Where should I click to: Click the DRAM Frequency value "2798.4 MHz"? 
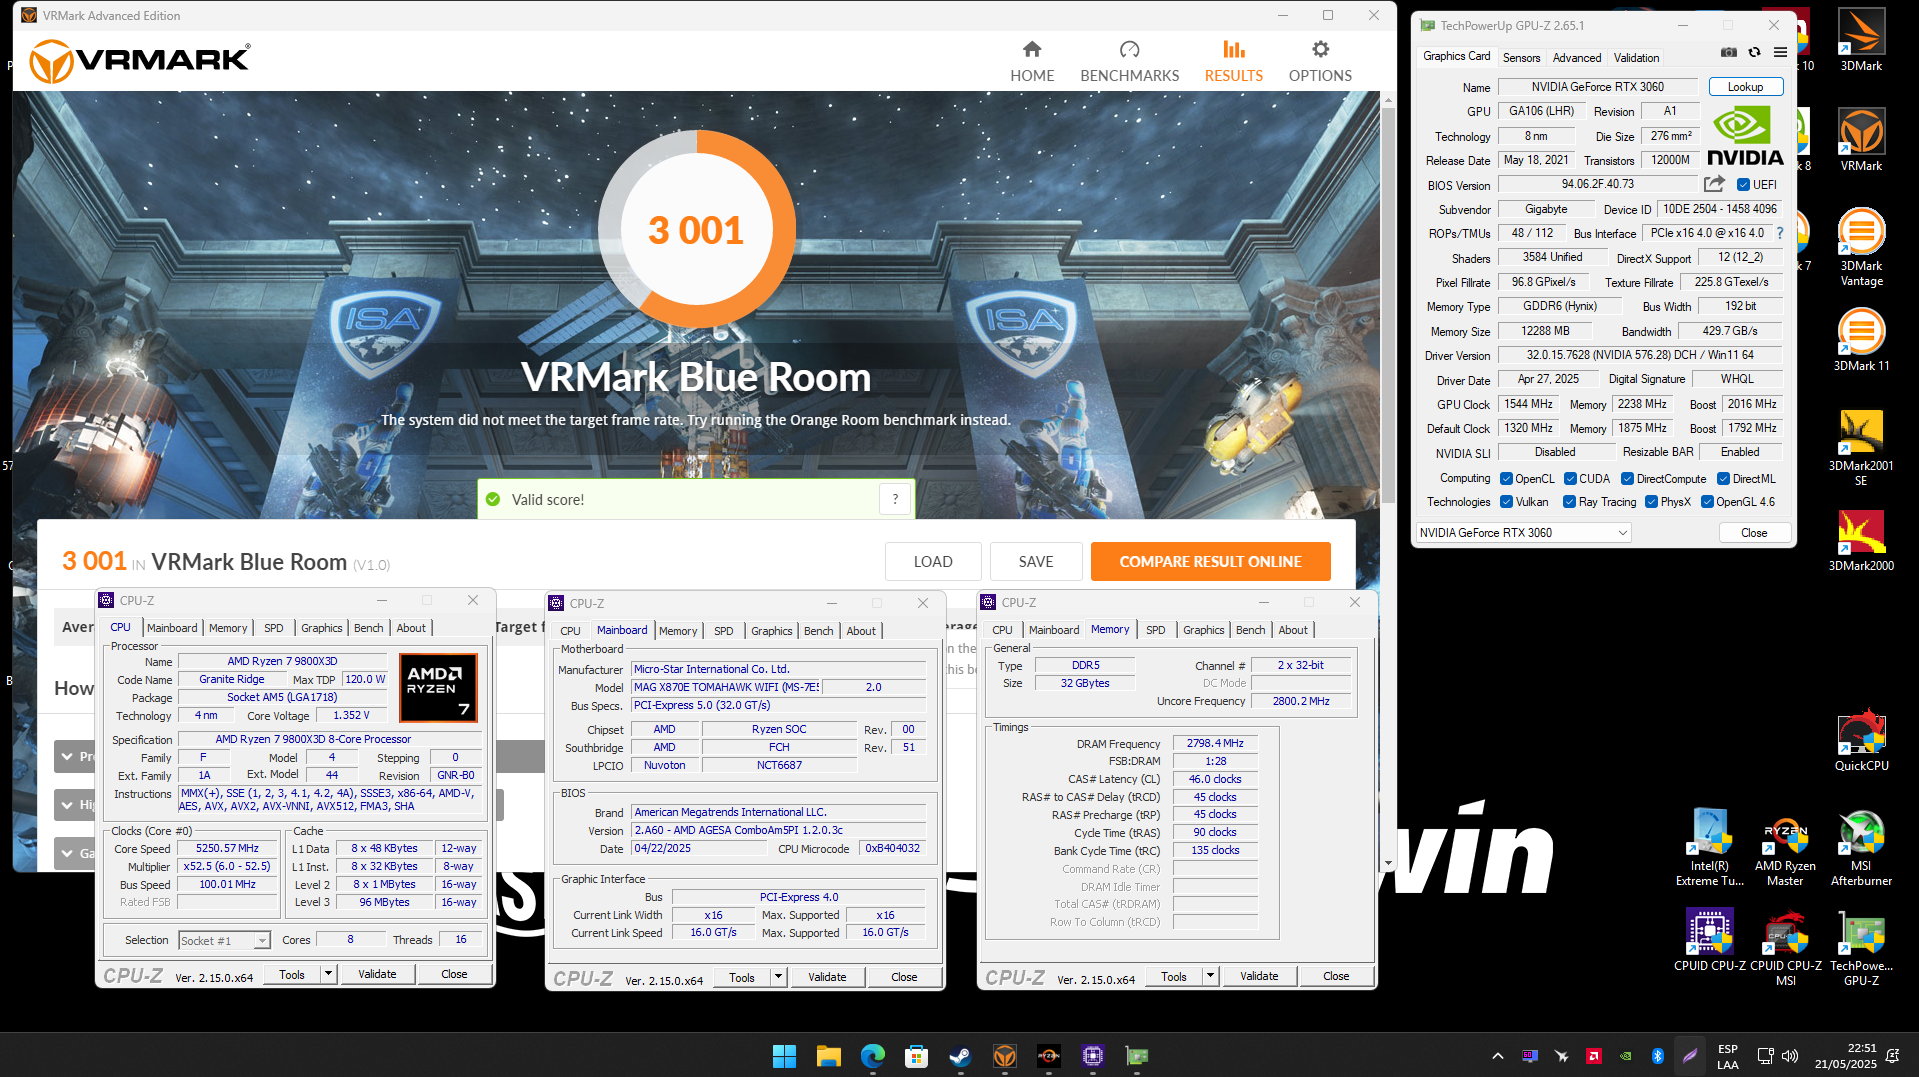tap(1215, 743)
